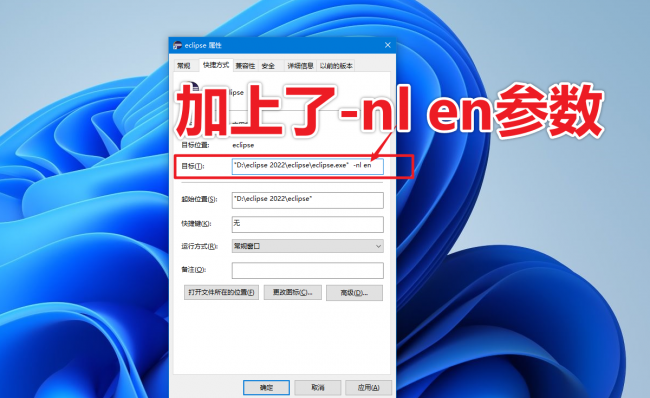
Task: Open the 安全 tab
Action: click(x=268, y=66)
